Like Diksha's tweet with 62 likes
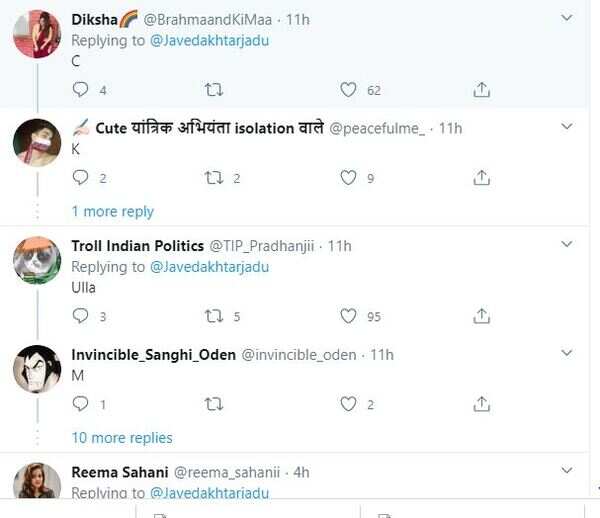Viewport: 600px width, 518px height. pyautogui.click(x=348, y=90)
